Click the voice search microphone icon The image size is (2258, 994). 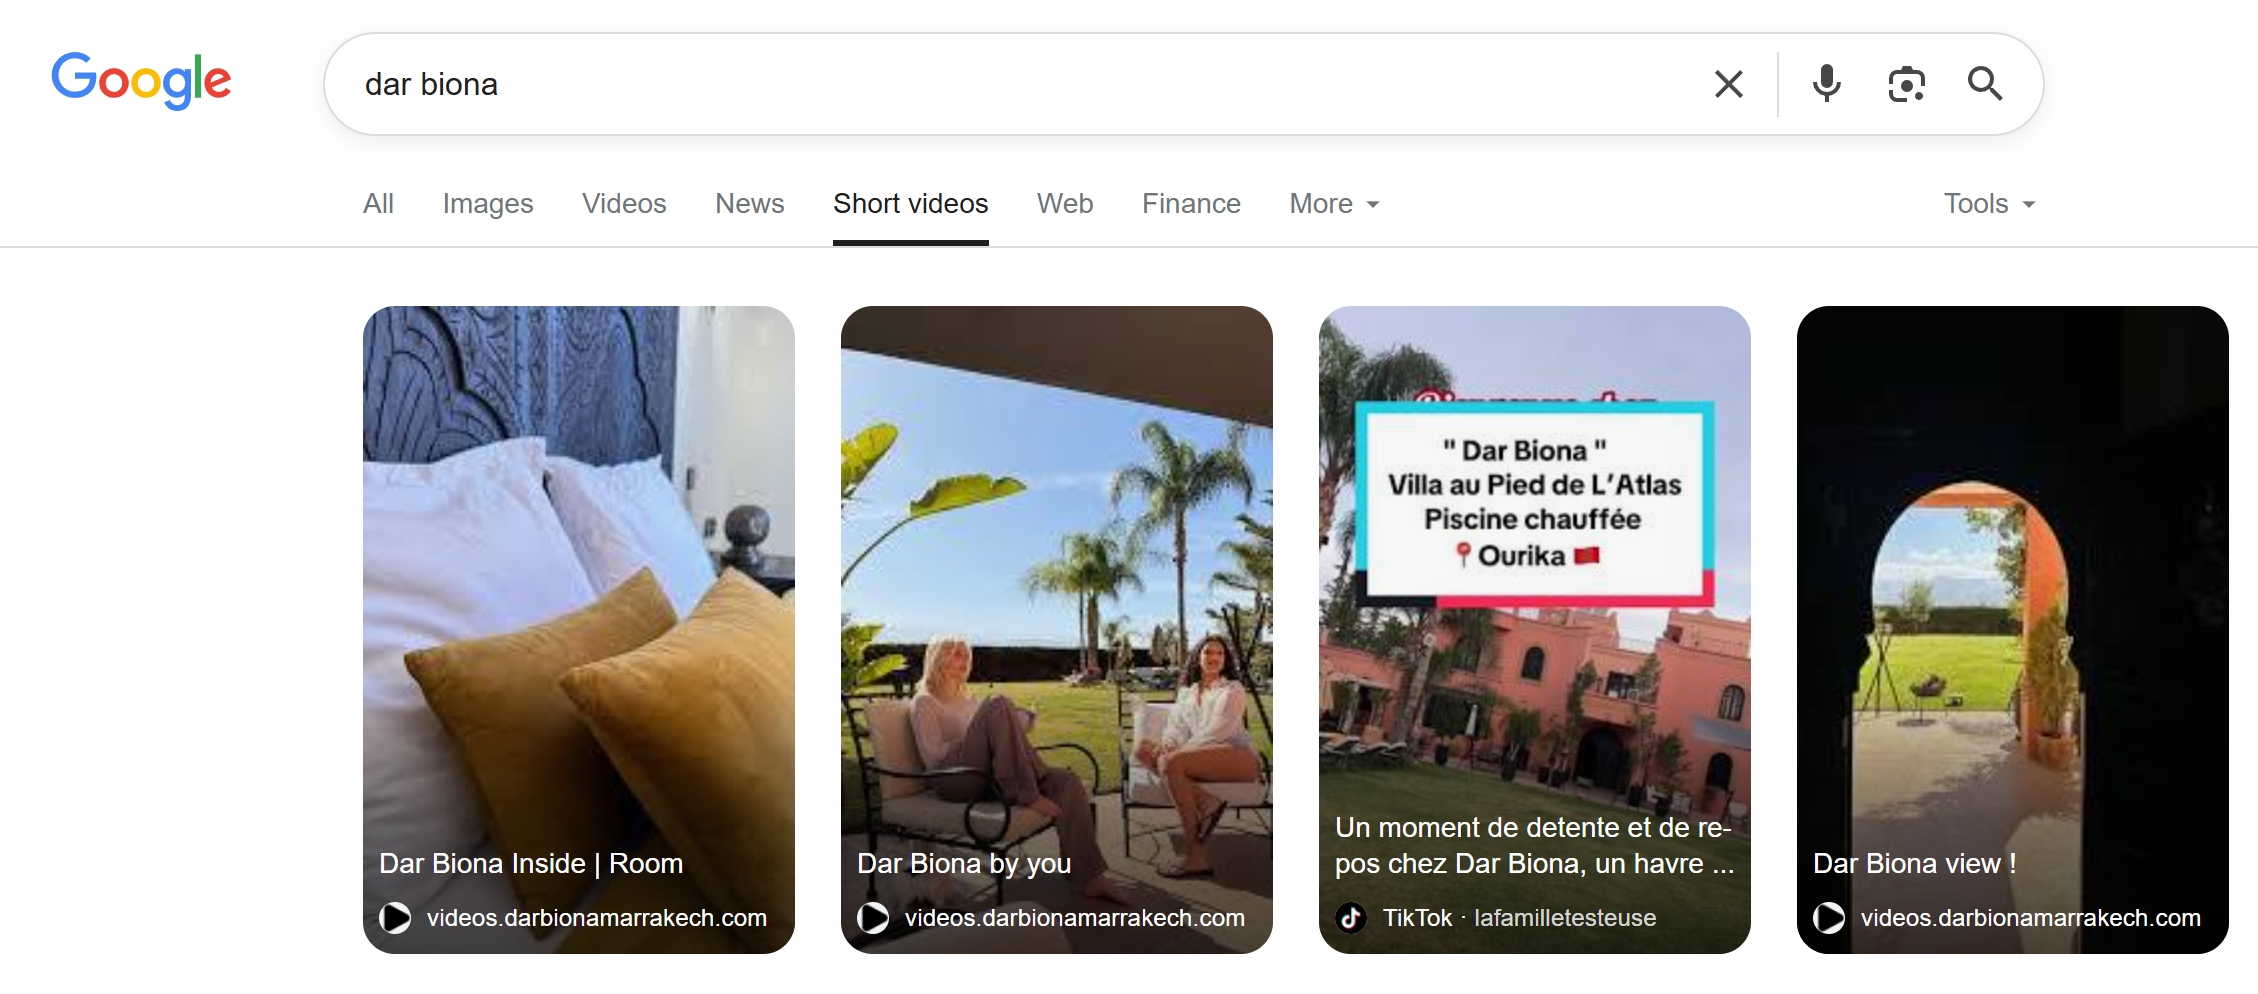(x=1826, y=84)
